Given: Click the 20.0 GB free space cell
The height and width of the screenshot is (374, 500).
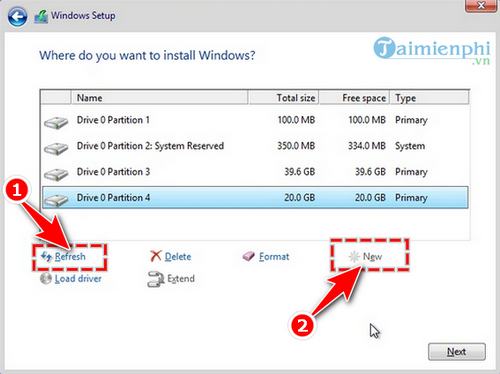Looking at the screenshot, I should point(370,198).
